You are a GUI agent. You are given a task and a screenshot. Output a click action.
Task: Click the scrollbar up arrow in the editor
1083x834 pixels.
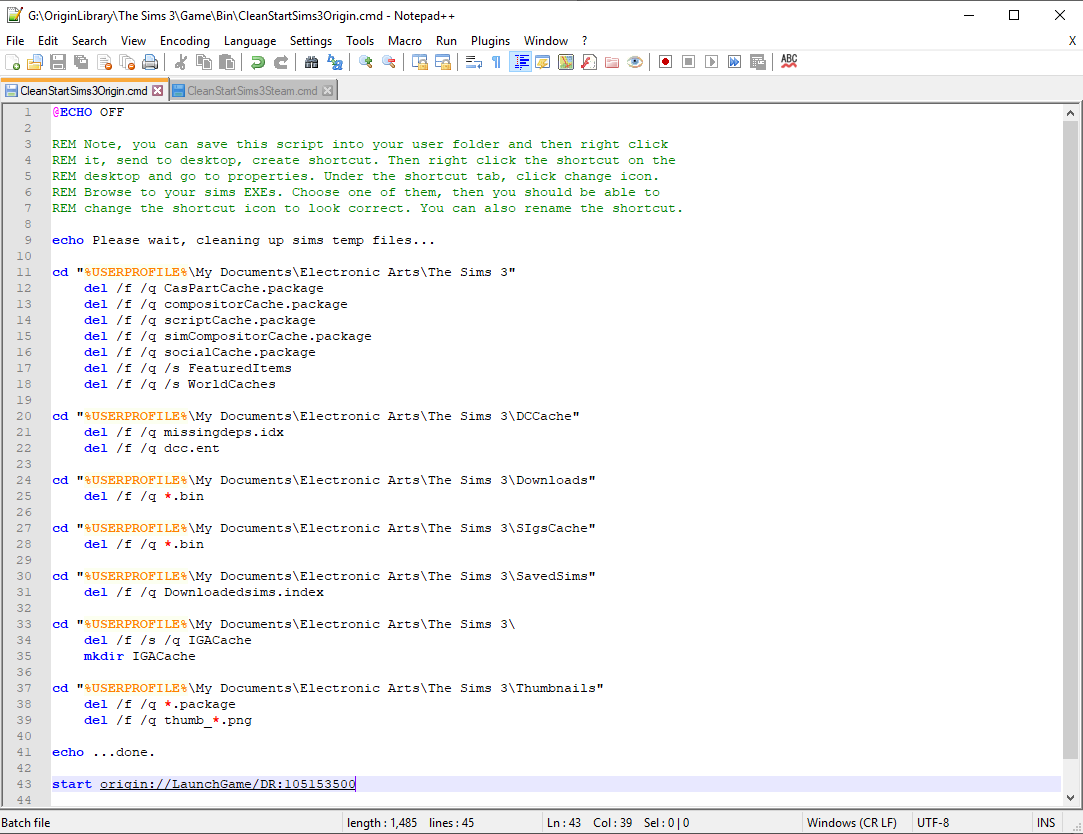(x=1070, y=113)
